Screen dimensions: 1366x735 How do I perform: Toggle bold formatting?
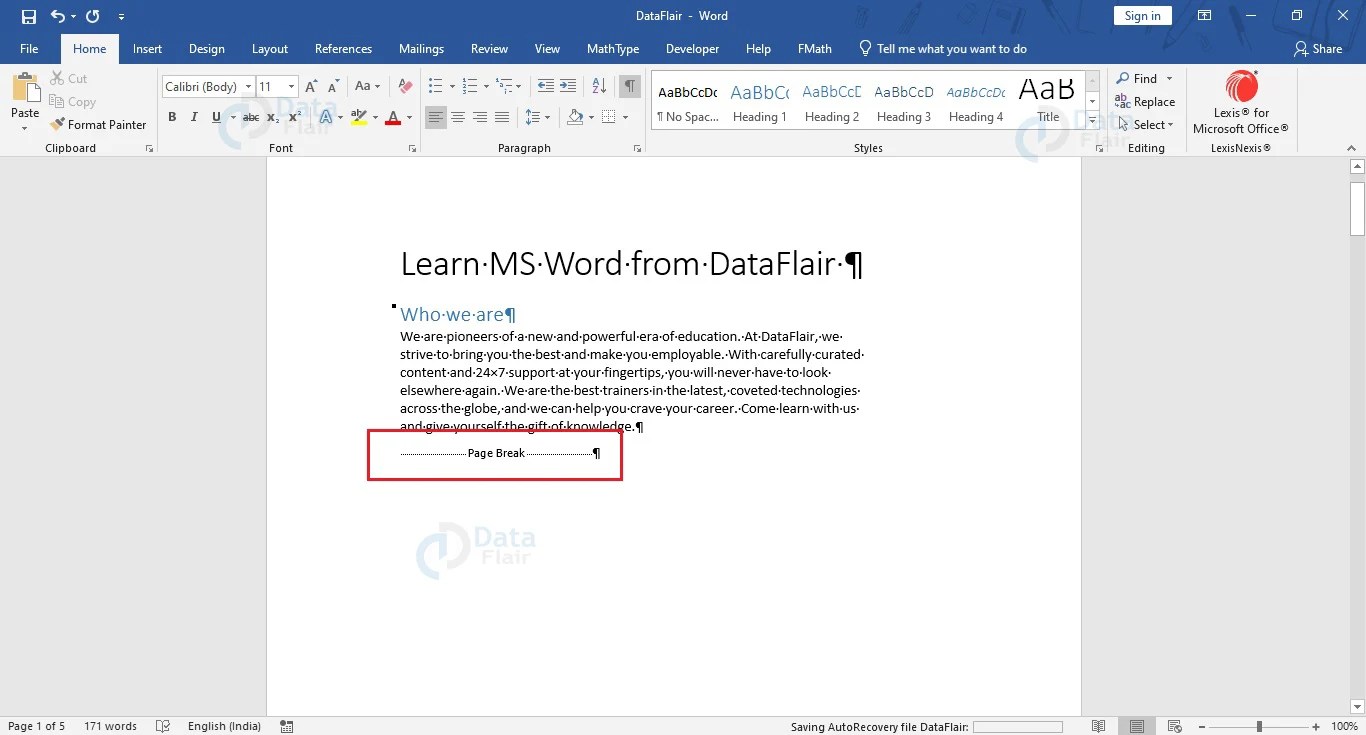point(171,117)
